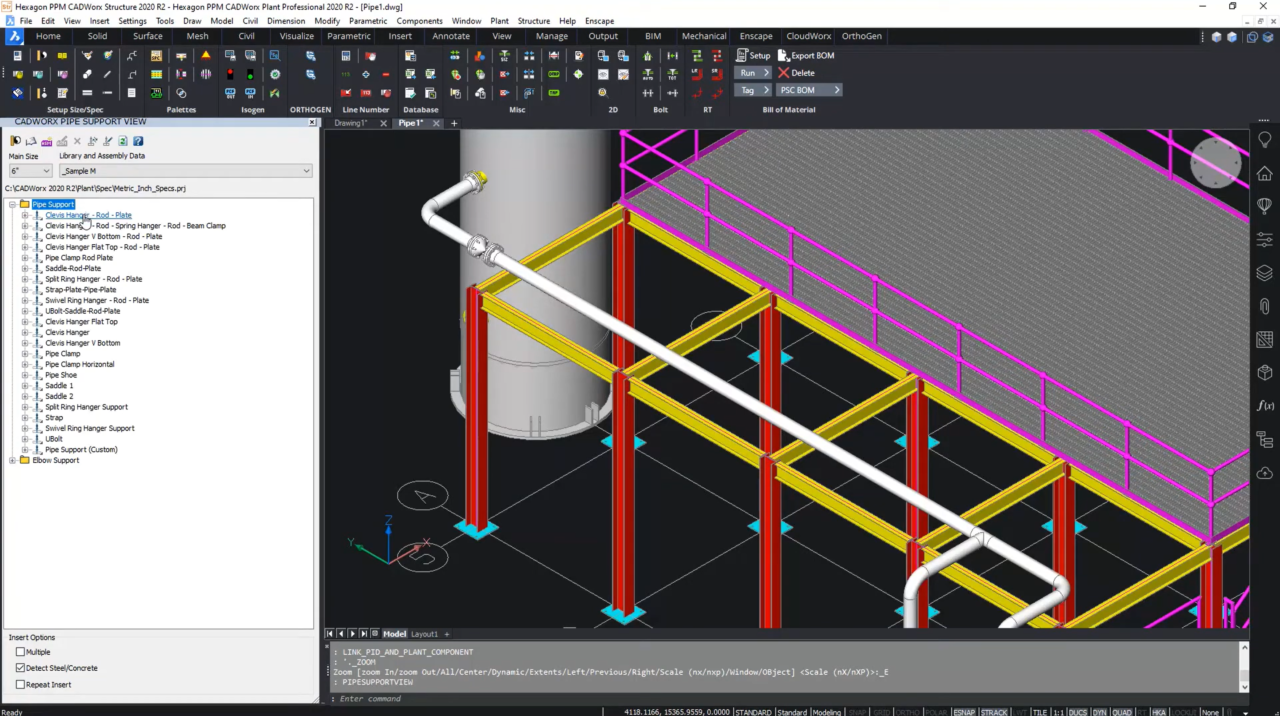This screenshot has height=716, width=1280.
Task: Click the Model tab at bottom of viewport
Action: point(395,634)
